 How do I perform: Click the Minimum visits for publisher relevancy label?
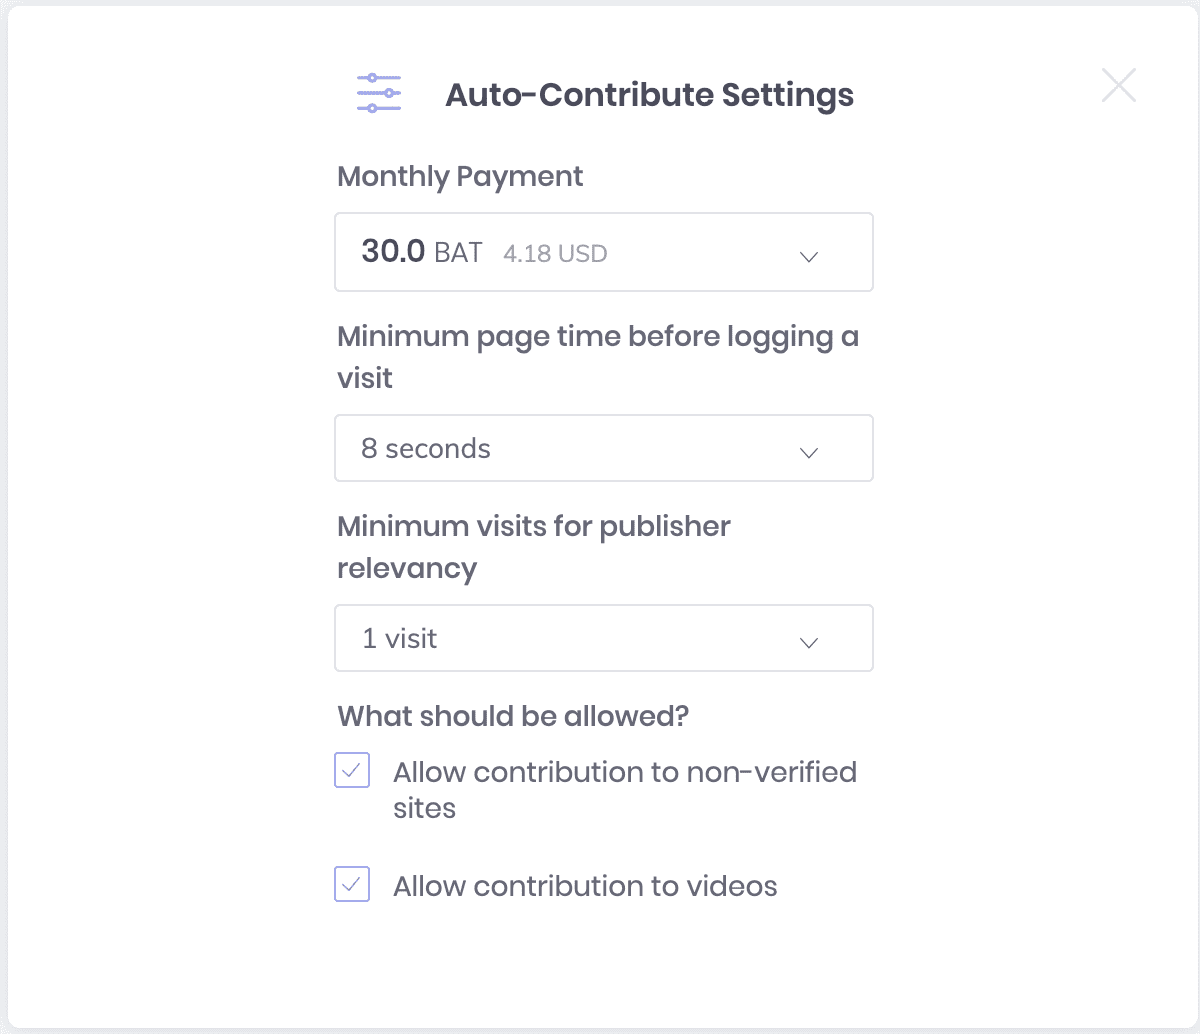tap(534, 547)
